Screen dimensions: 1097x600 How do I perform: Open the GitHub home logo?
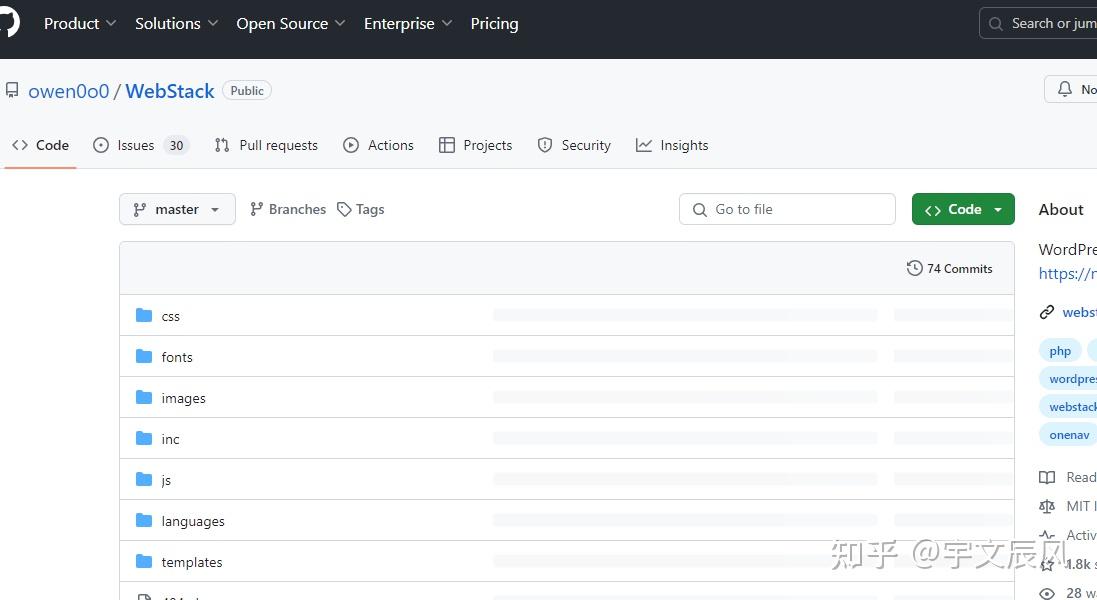click(x=8, y=22)
